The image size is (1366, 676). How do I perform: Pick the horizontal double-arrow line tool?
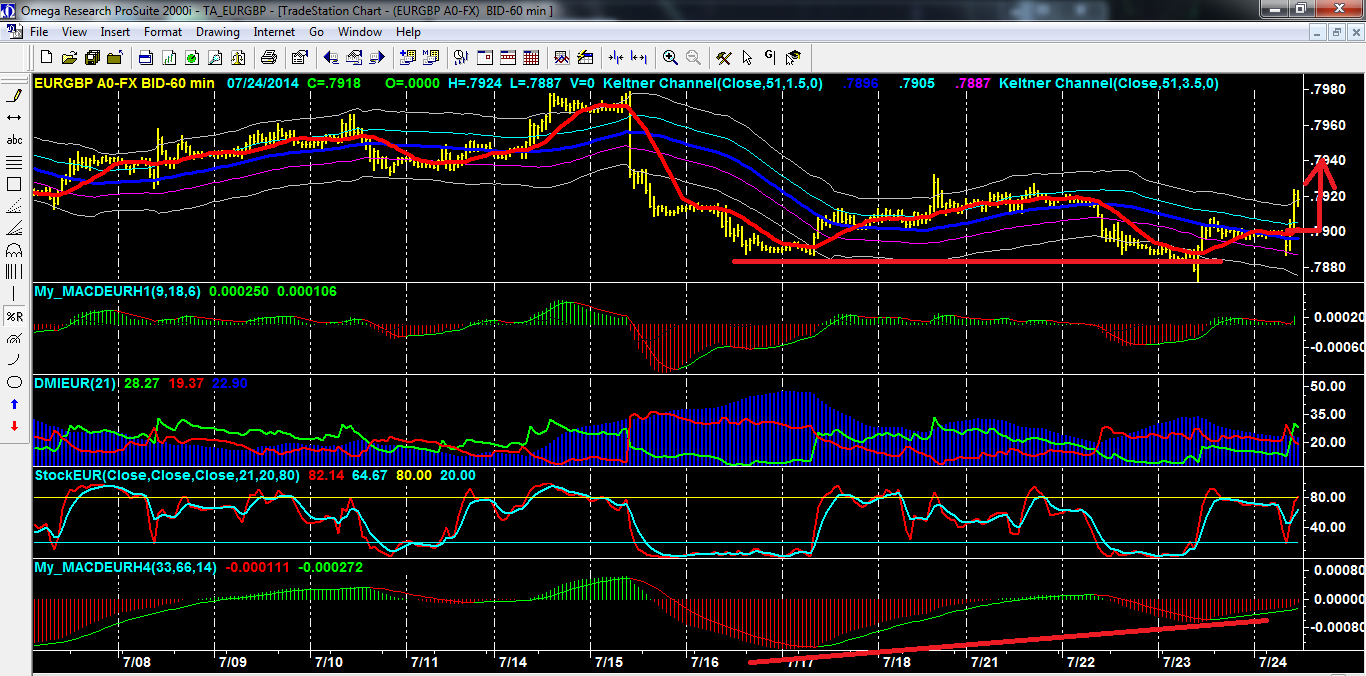(14, 118)
